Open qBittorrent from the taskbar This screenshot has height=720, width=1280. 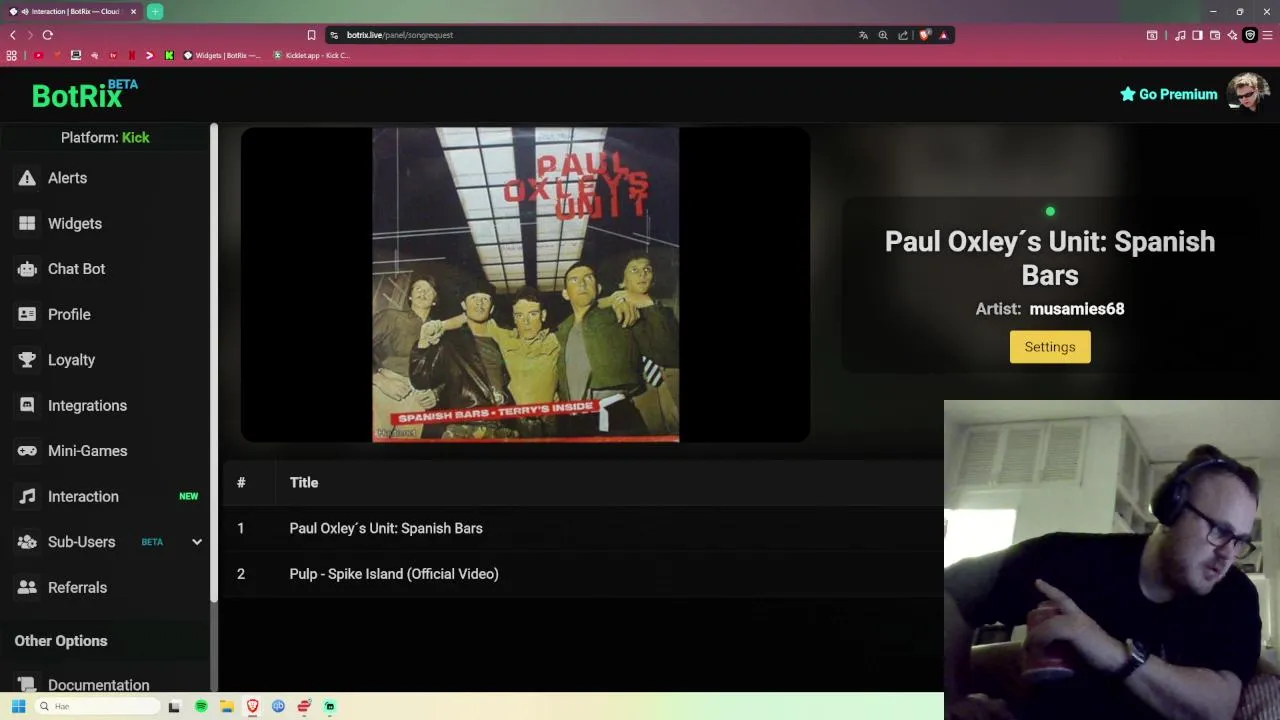coord(278,706)
